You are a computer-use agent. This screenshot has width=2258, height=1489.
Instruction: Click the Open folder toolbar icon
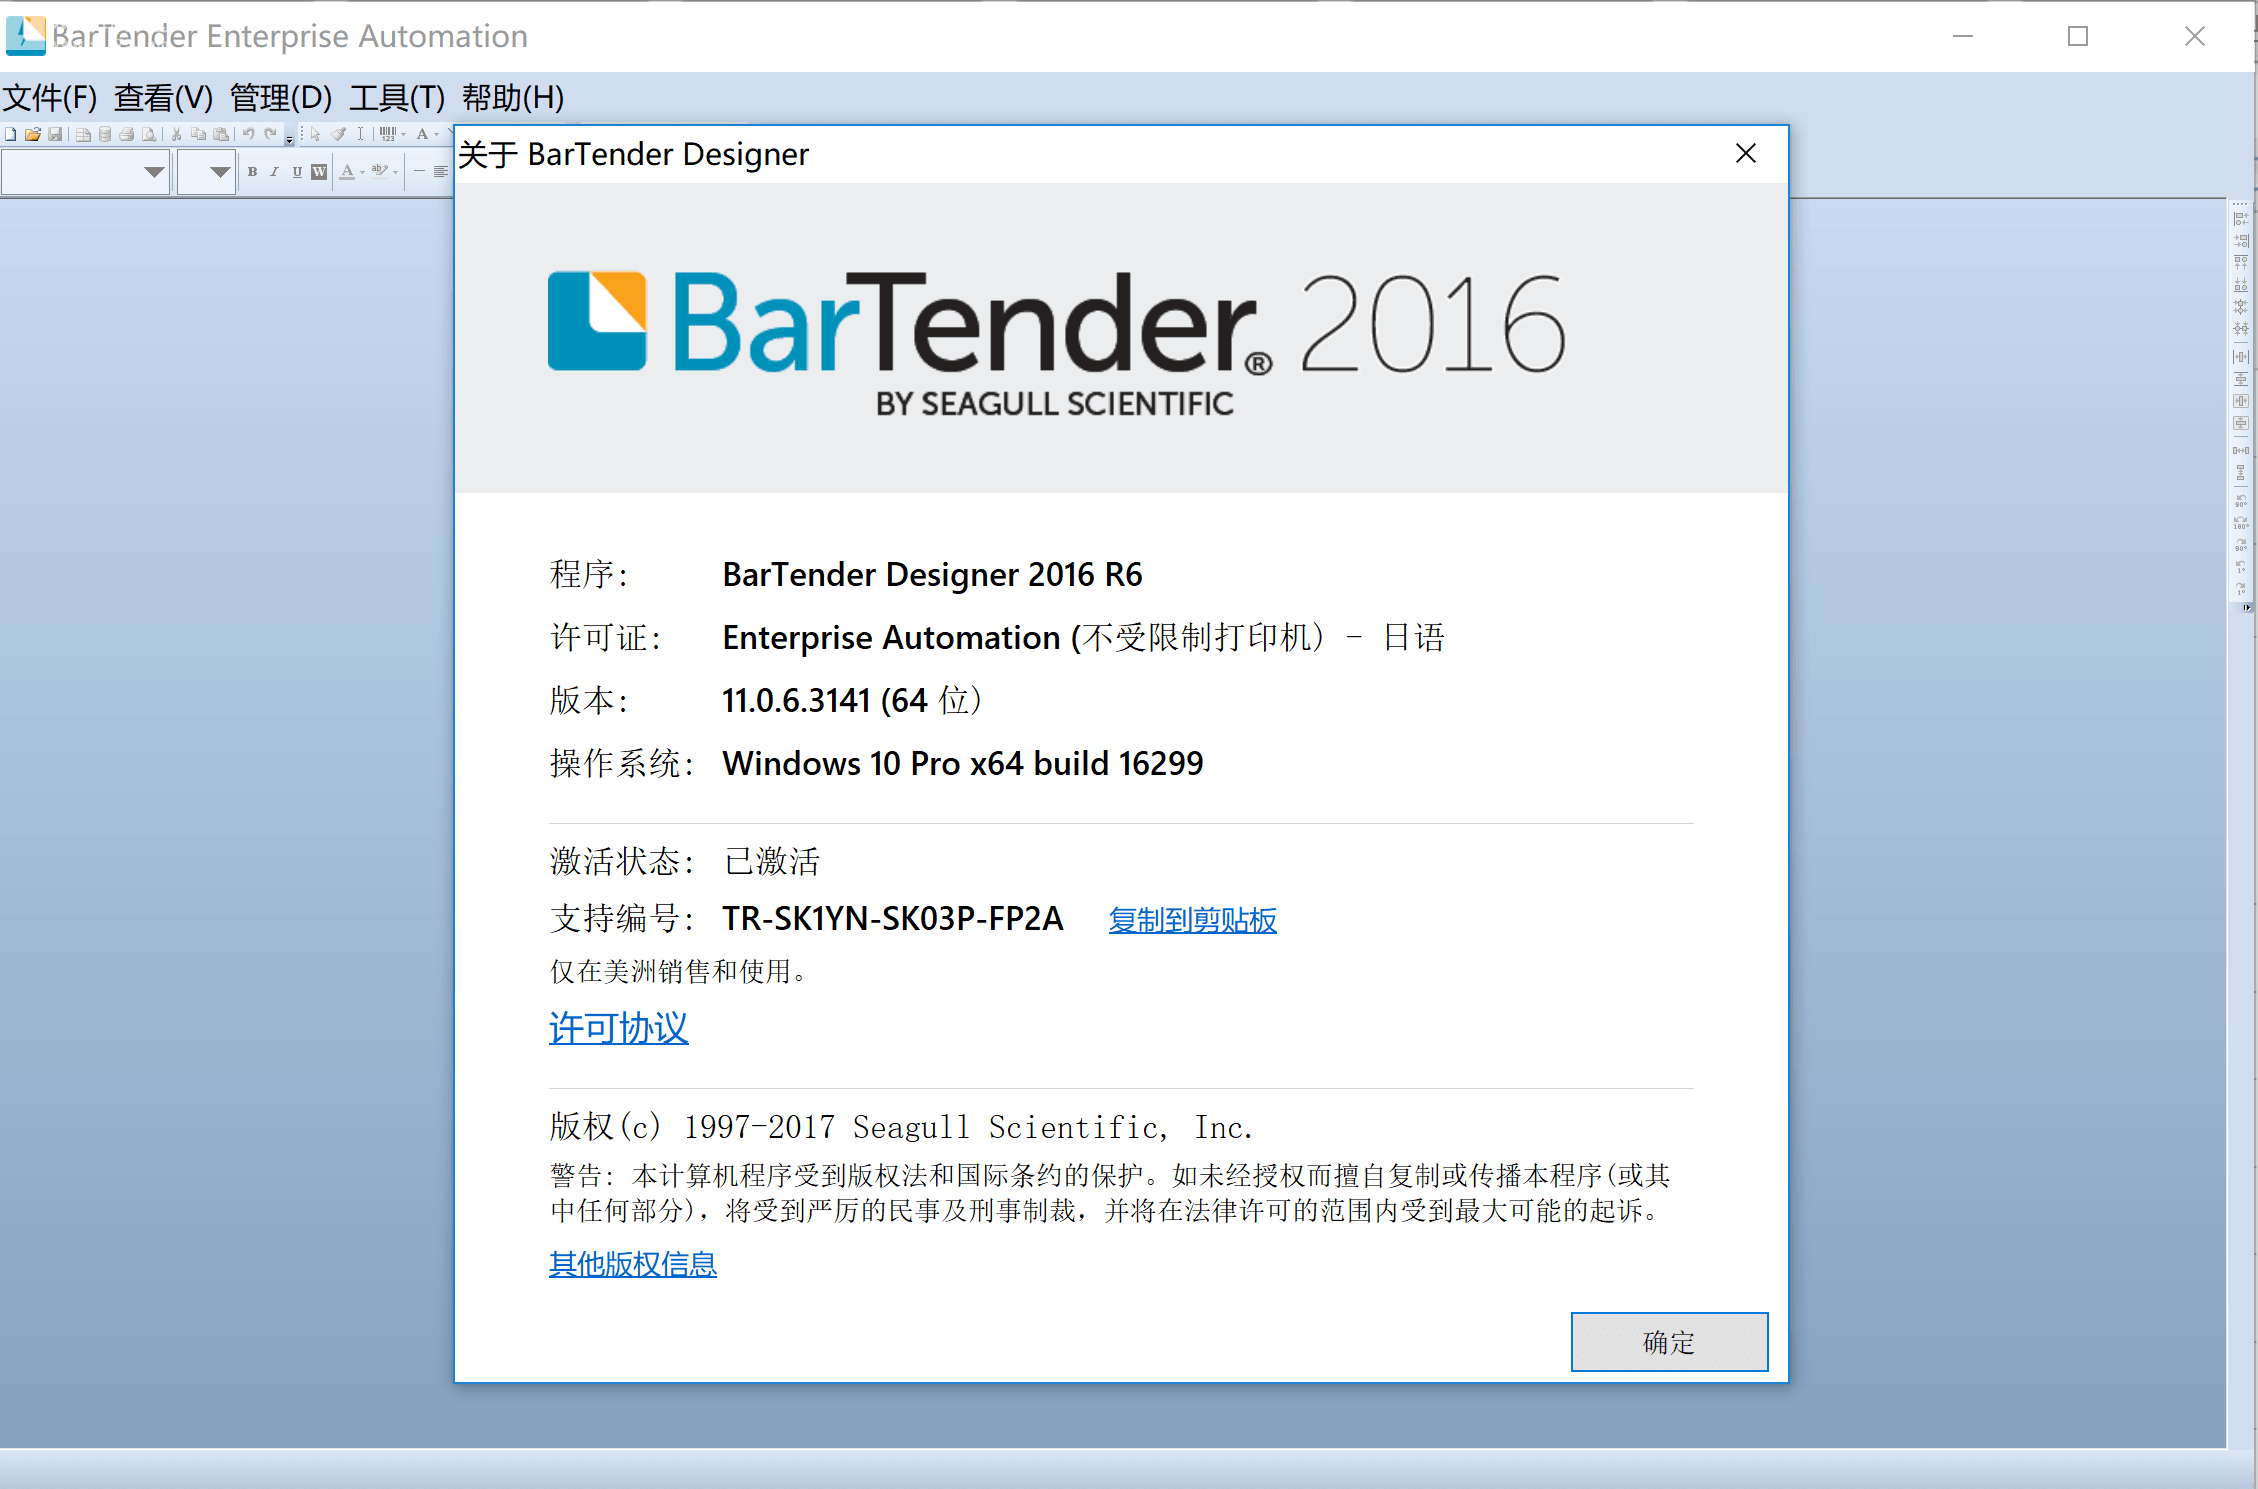[33, 134]
